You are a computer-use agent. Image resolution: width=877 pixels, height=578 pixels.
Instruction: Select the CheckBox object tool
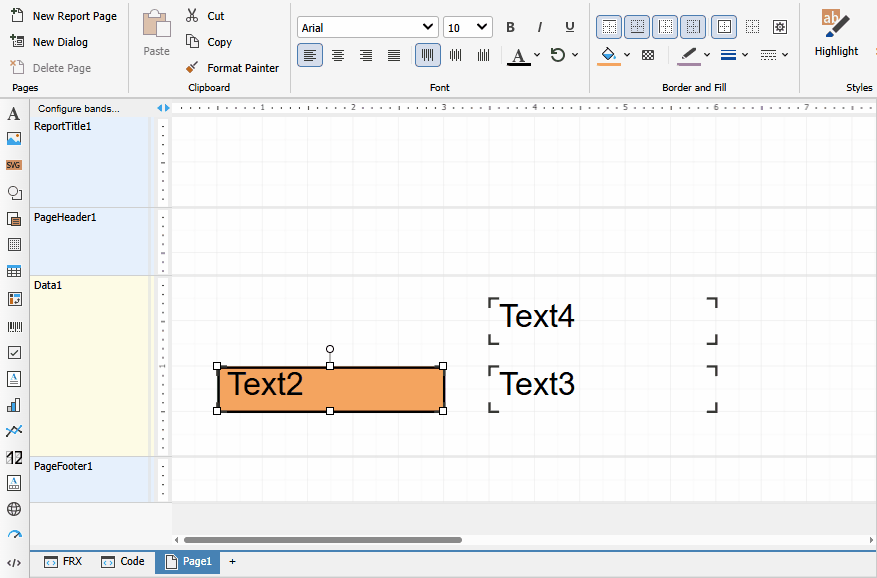click(14, 353)
